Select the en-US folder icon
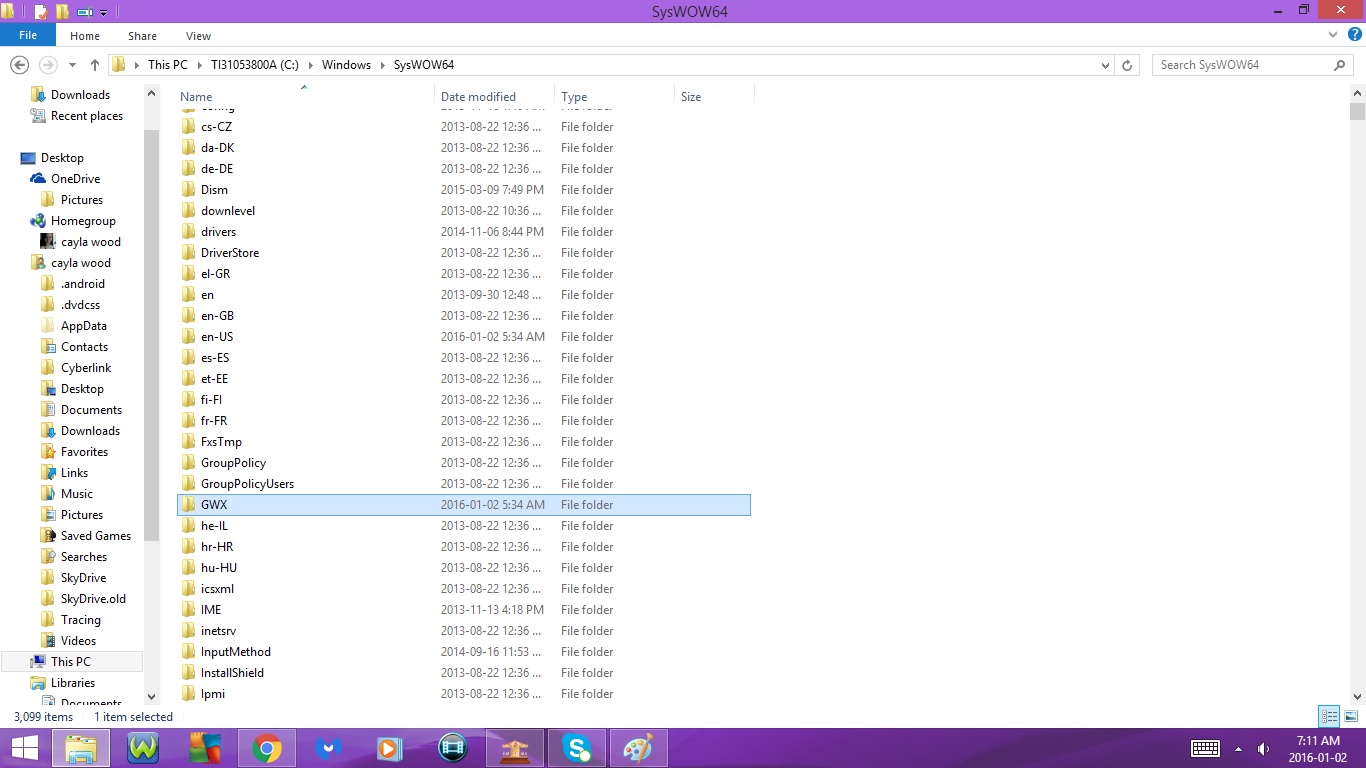 [189, 337]
